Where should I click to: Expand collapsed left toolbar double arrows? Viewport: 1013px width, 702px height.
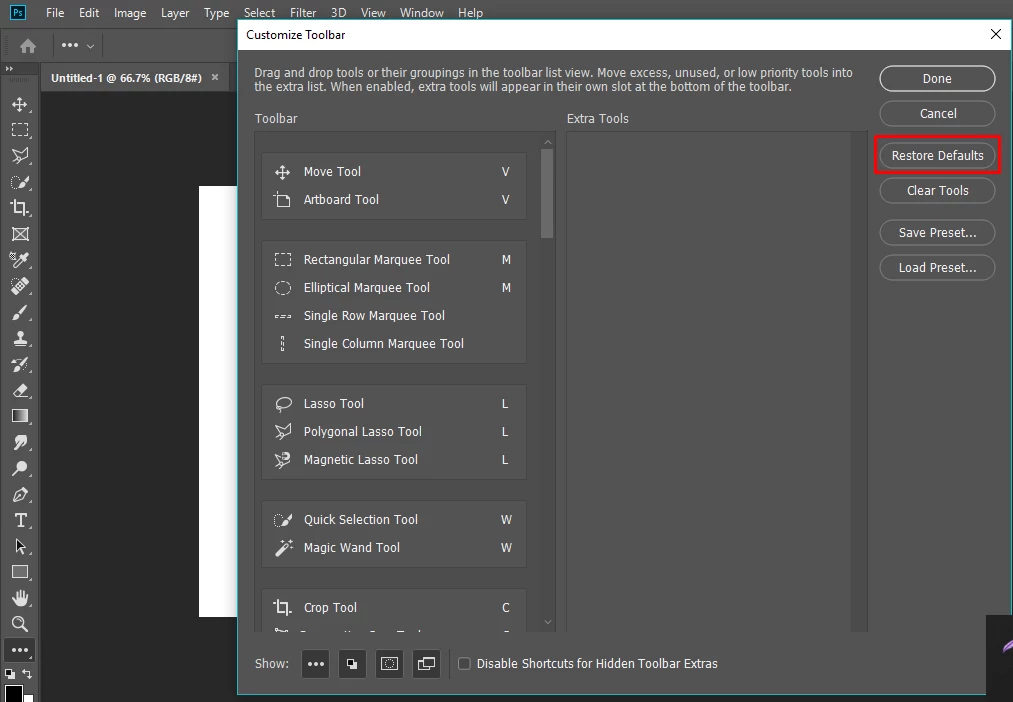tap(9, 68)
